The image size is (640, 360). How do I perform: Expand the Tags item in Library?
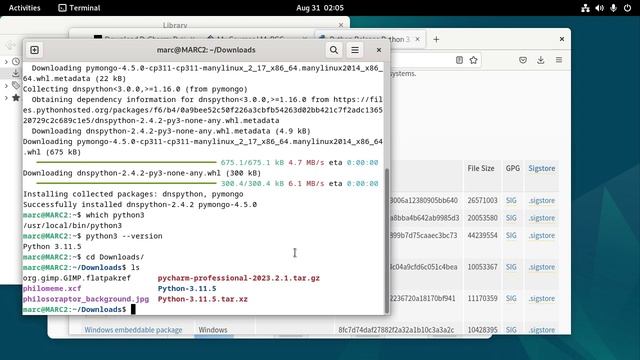[x=6, y=86]
